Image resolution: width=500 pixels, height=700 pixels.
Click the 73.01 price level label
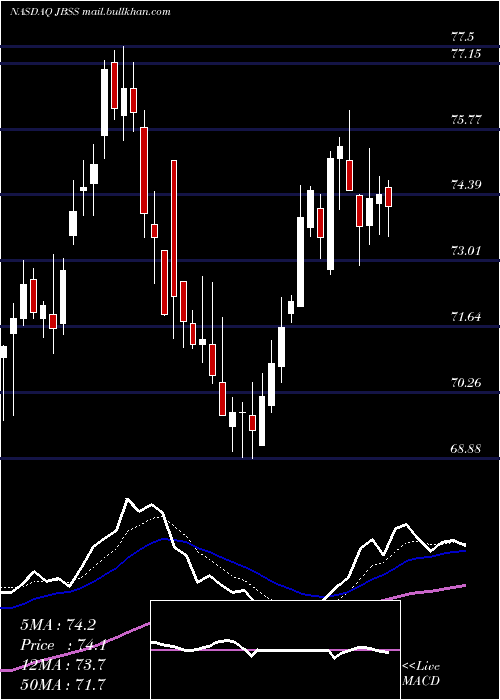pos(466,250)
